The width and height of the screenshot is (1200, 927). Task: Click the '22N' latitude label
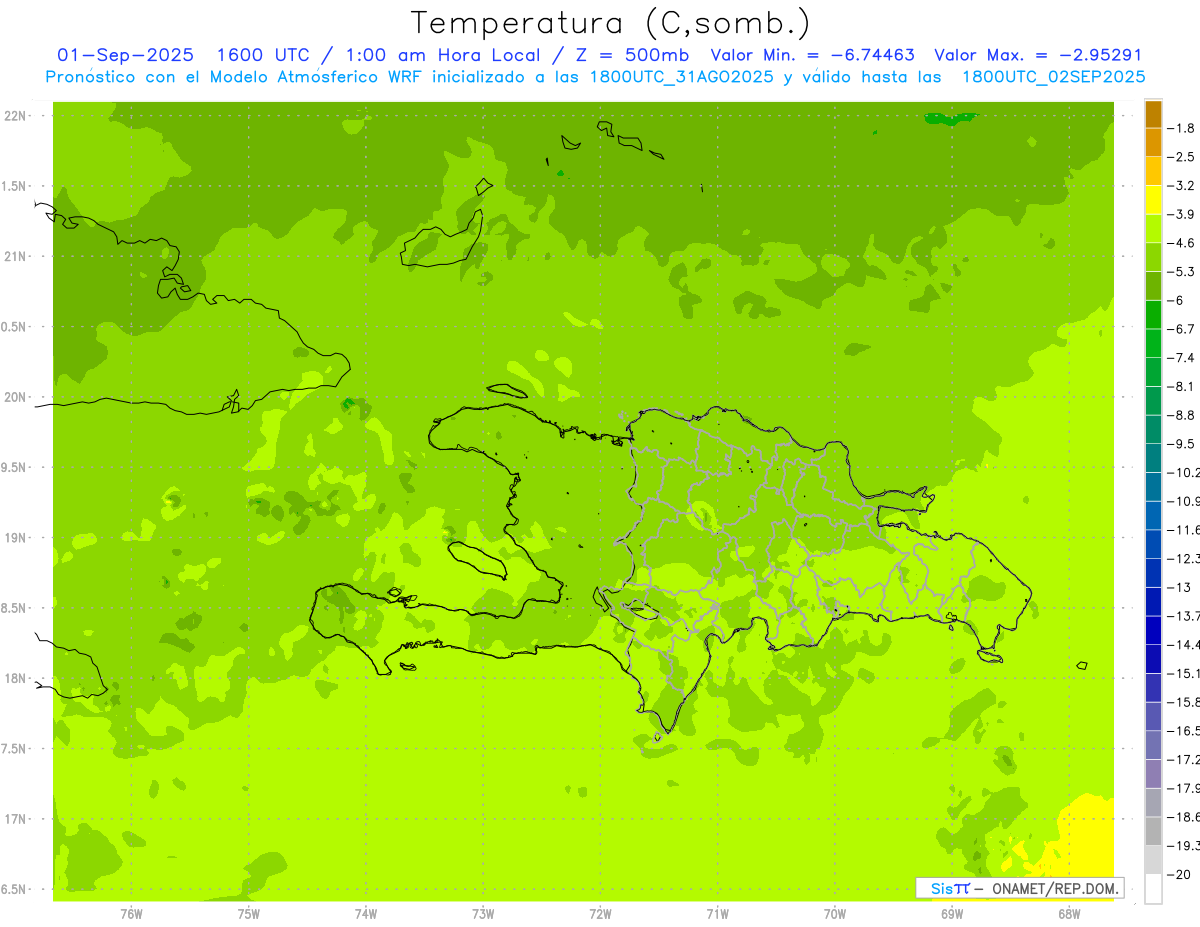(16, 116)
